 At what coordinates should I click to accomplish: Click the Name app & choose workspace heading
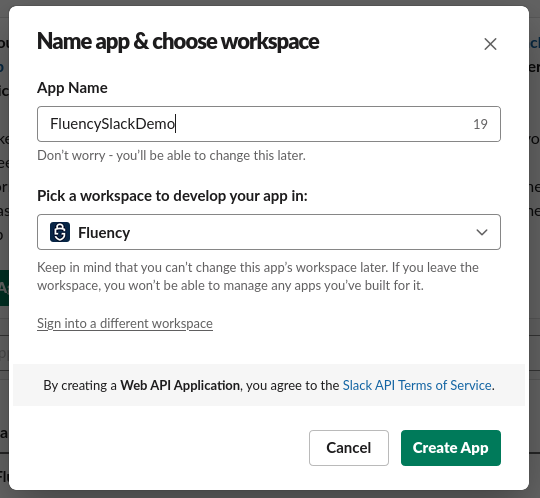(x=178, y=42)
